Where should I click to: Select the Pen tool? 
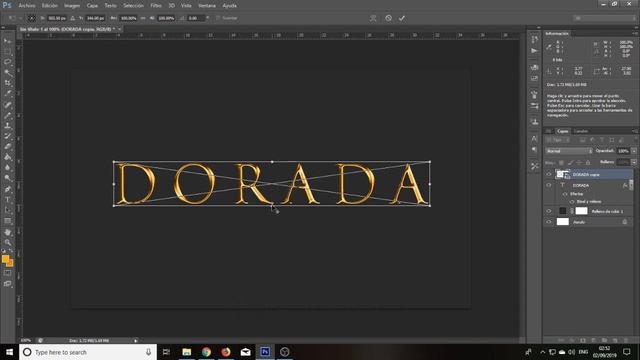pyautogui.click(x=7, y=189)
